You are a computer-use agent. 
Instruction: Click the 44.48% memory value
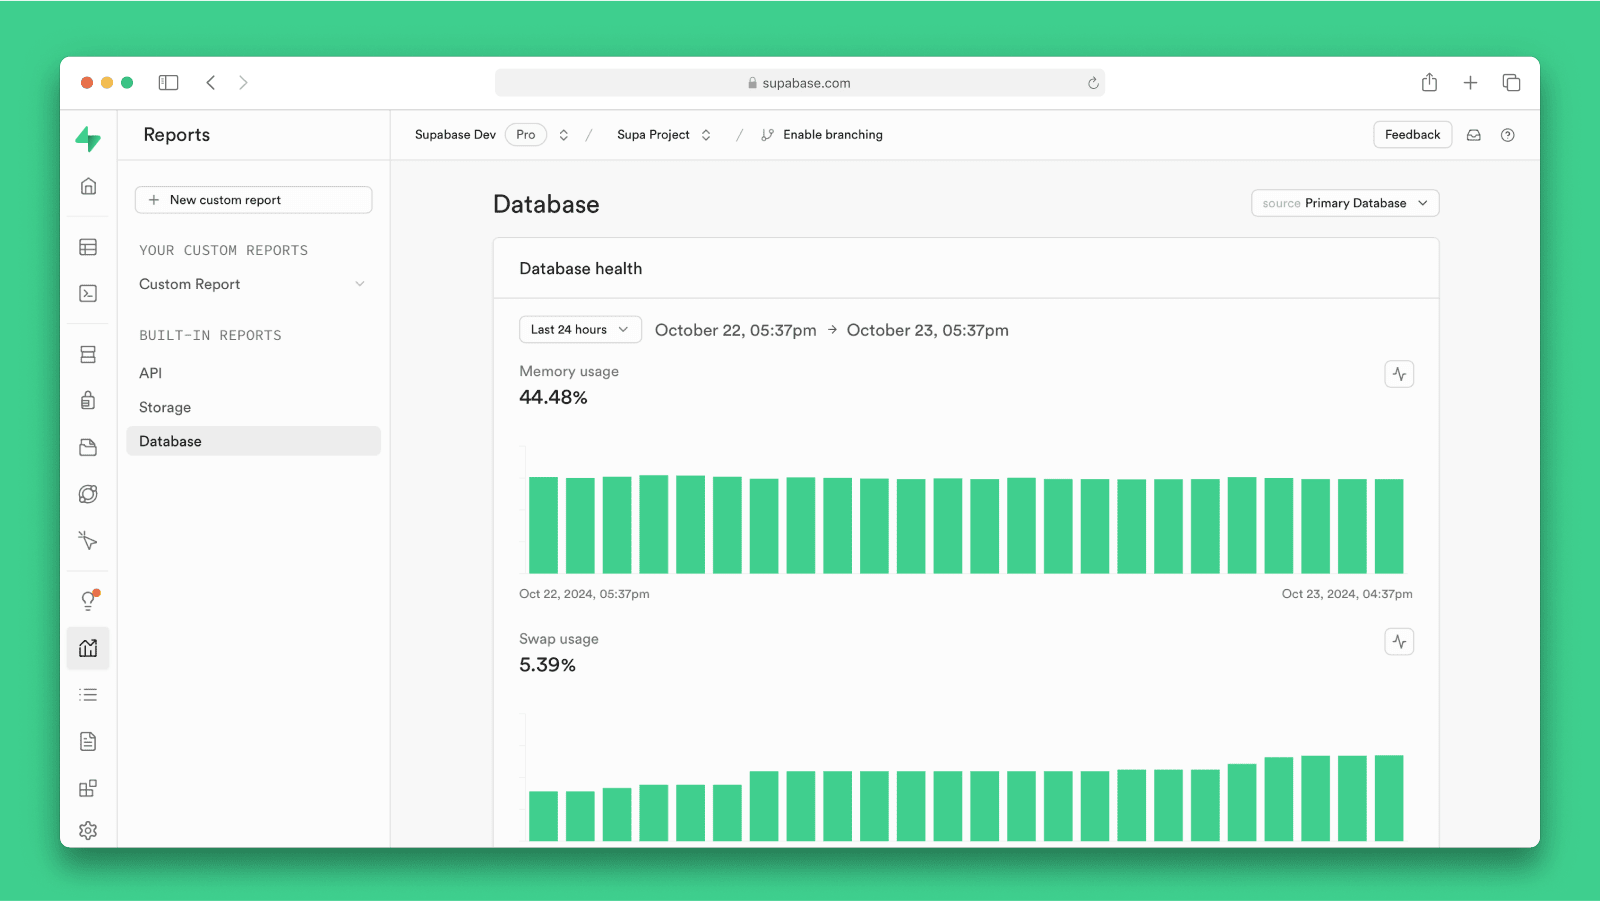tap(553, 397)
